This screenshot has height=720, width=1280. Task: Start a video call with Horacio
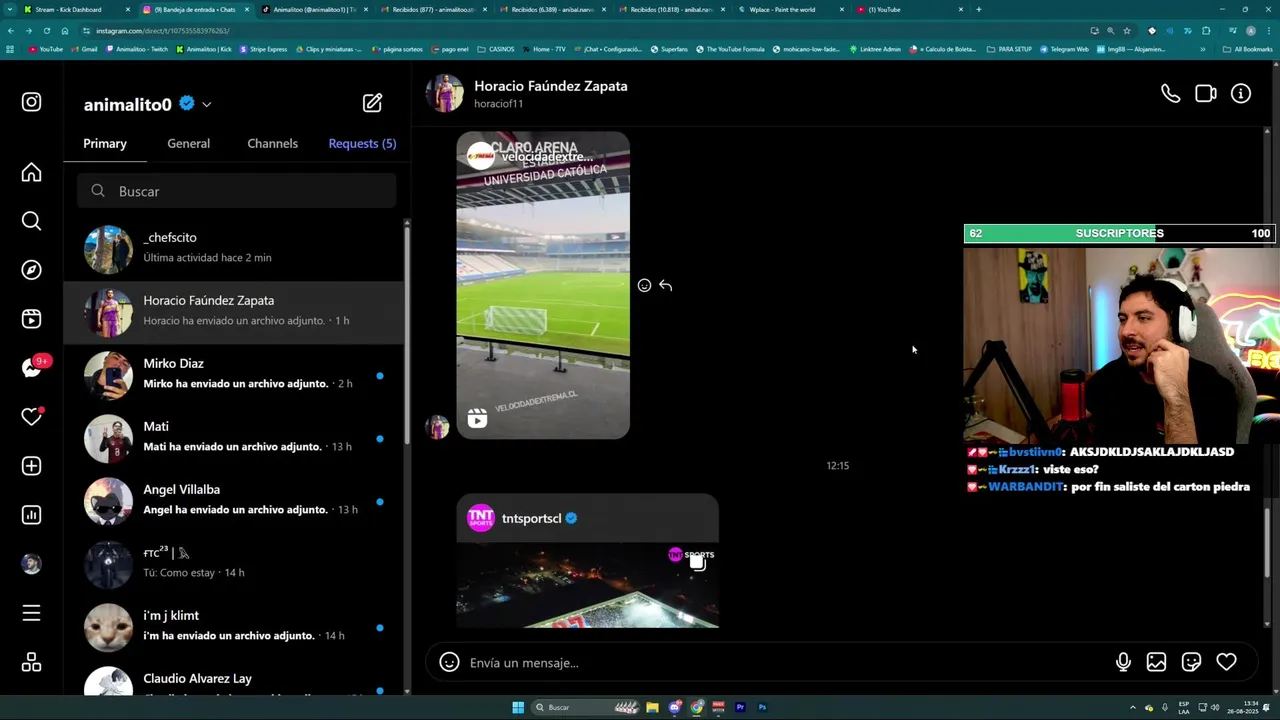[x=1205, y=94]
